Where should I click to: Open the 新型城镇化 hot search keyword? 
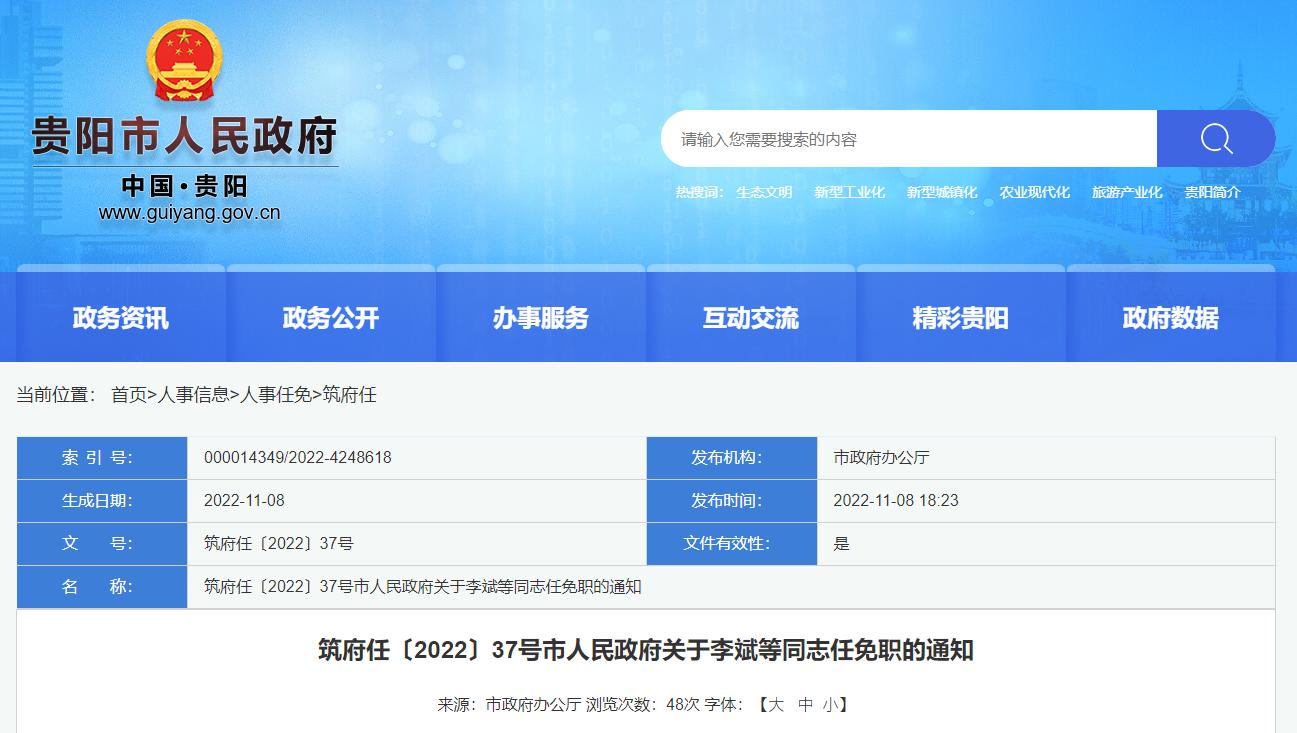942,191
